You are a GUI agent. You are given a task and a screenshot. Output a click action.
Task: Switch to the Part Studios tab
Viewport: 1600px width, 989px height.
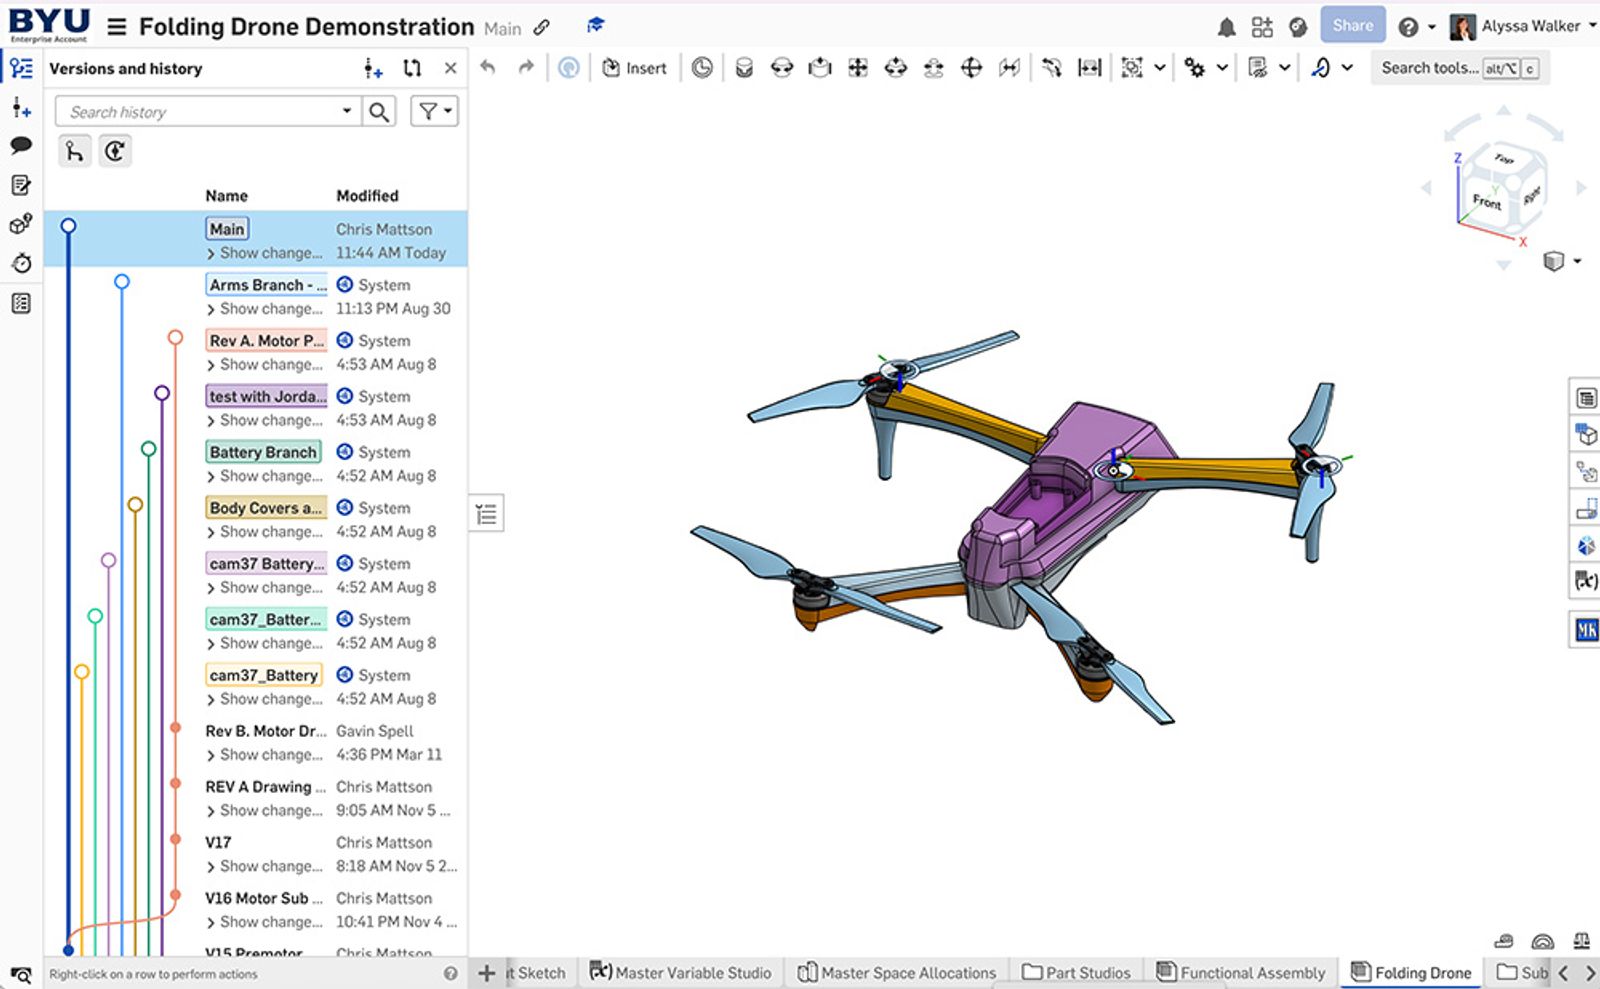(x=1077, y=971)
